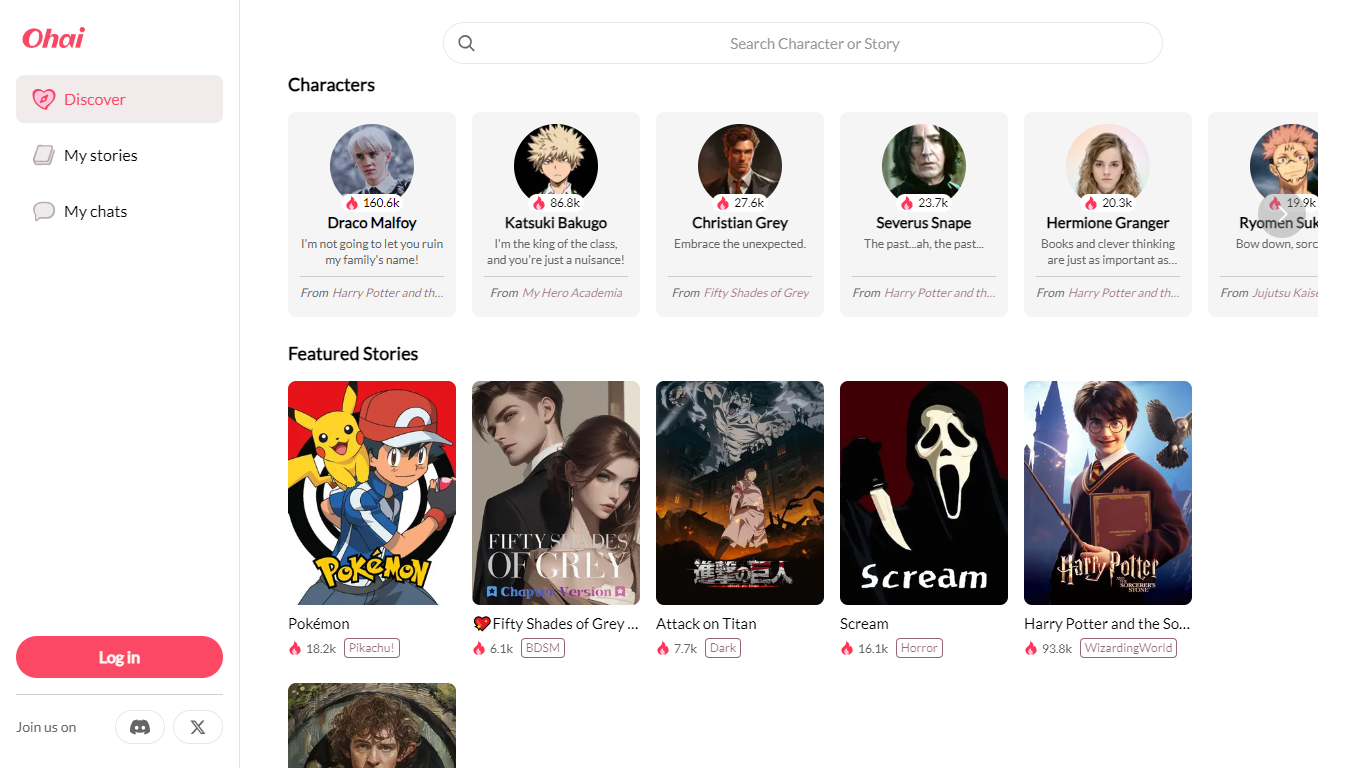Screen dimensions: 1366x768
Task: Open the Scream story cover
Action: 924,493
